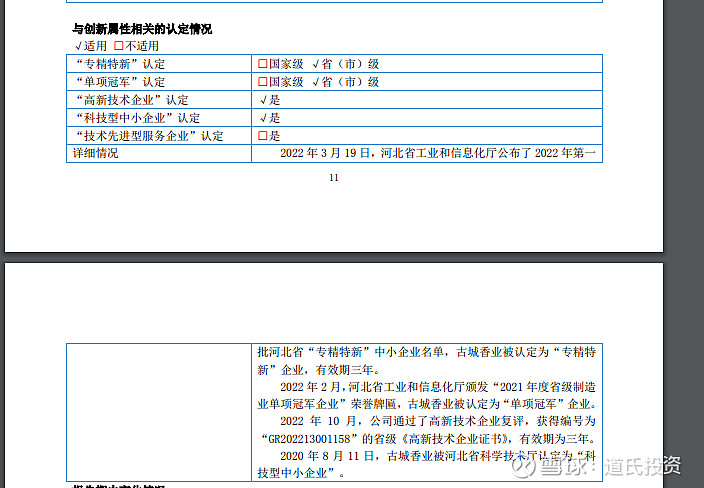Viewport: 704px width, 488px height.
Task: Check 是 box for 技术先进型服务企业 认定
Action: pos(263,136)
